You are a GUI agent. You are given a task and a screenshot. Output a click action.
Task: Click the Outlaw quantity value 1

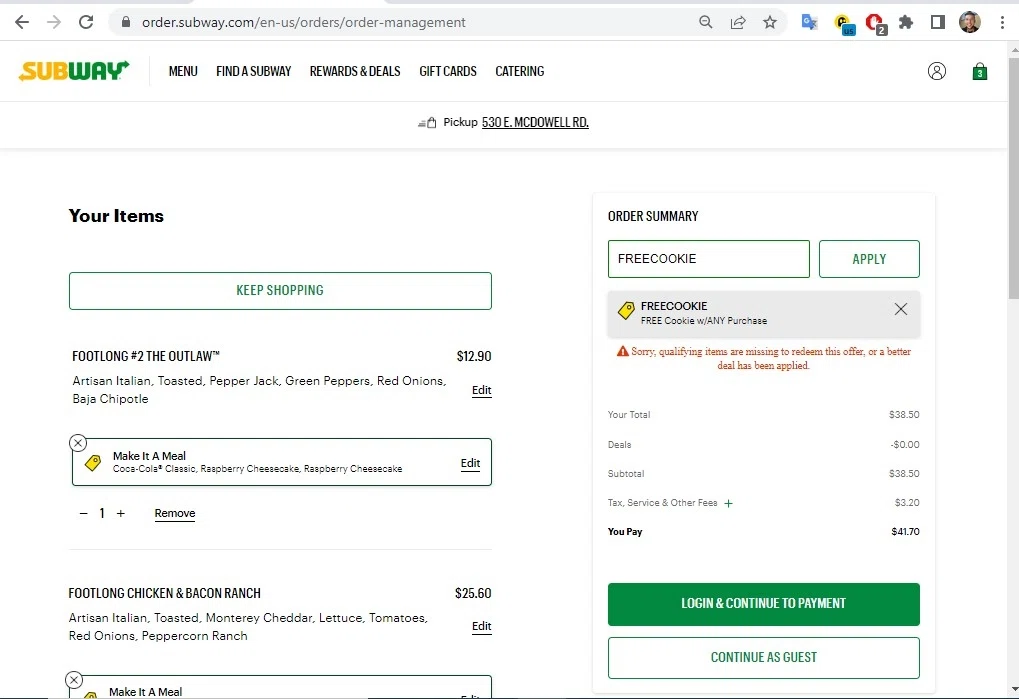coord(102,513)
